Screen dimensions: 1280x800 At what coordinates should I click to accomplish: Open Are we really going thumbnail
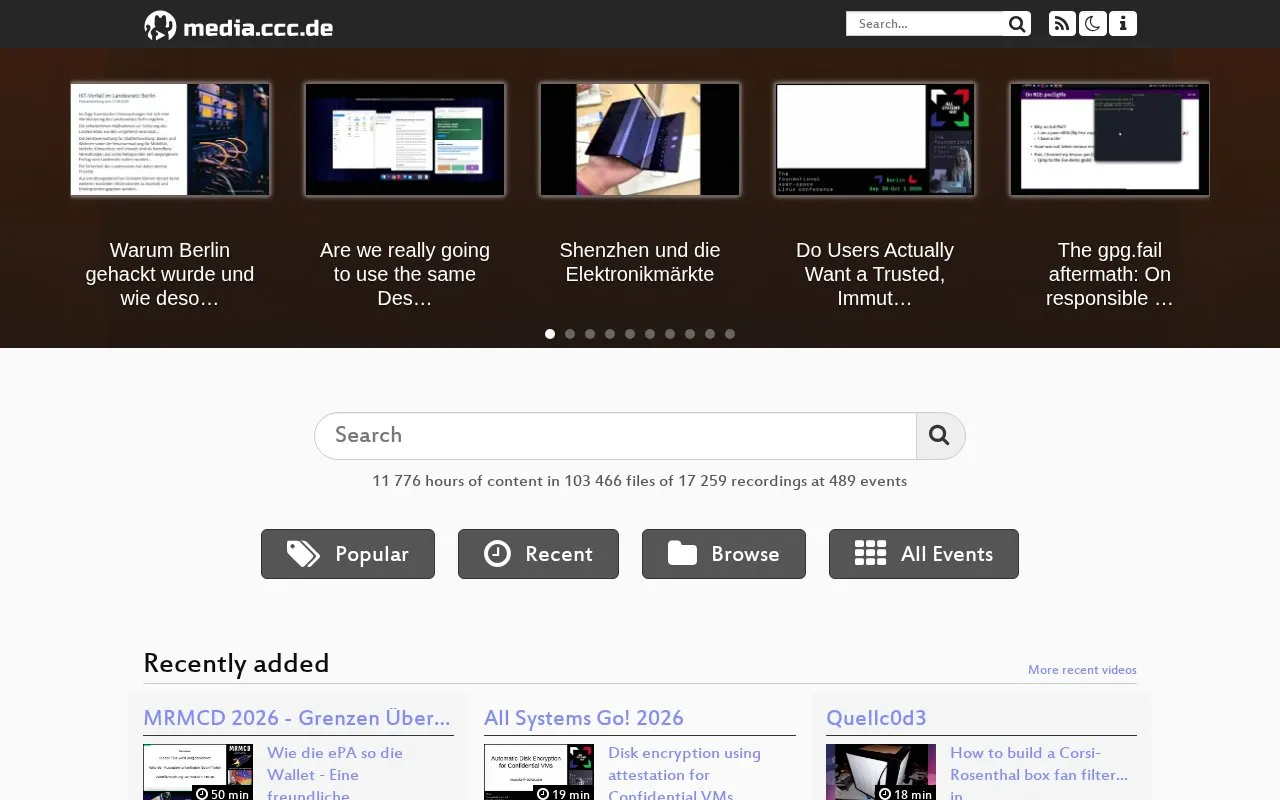pyautogui.click(x=405, y=139)
